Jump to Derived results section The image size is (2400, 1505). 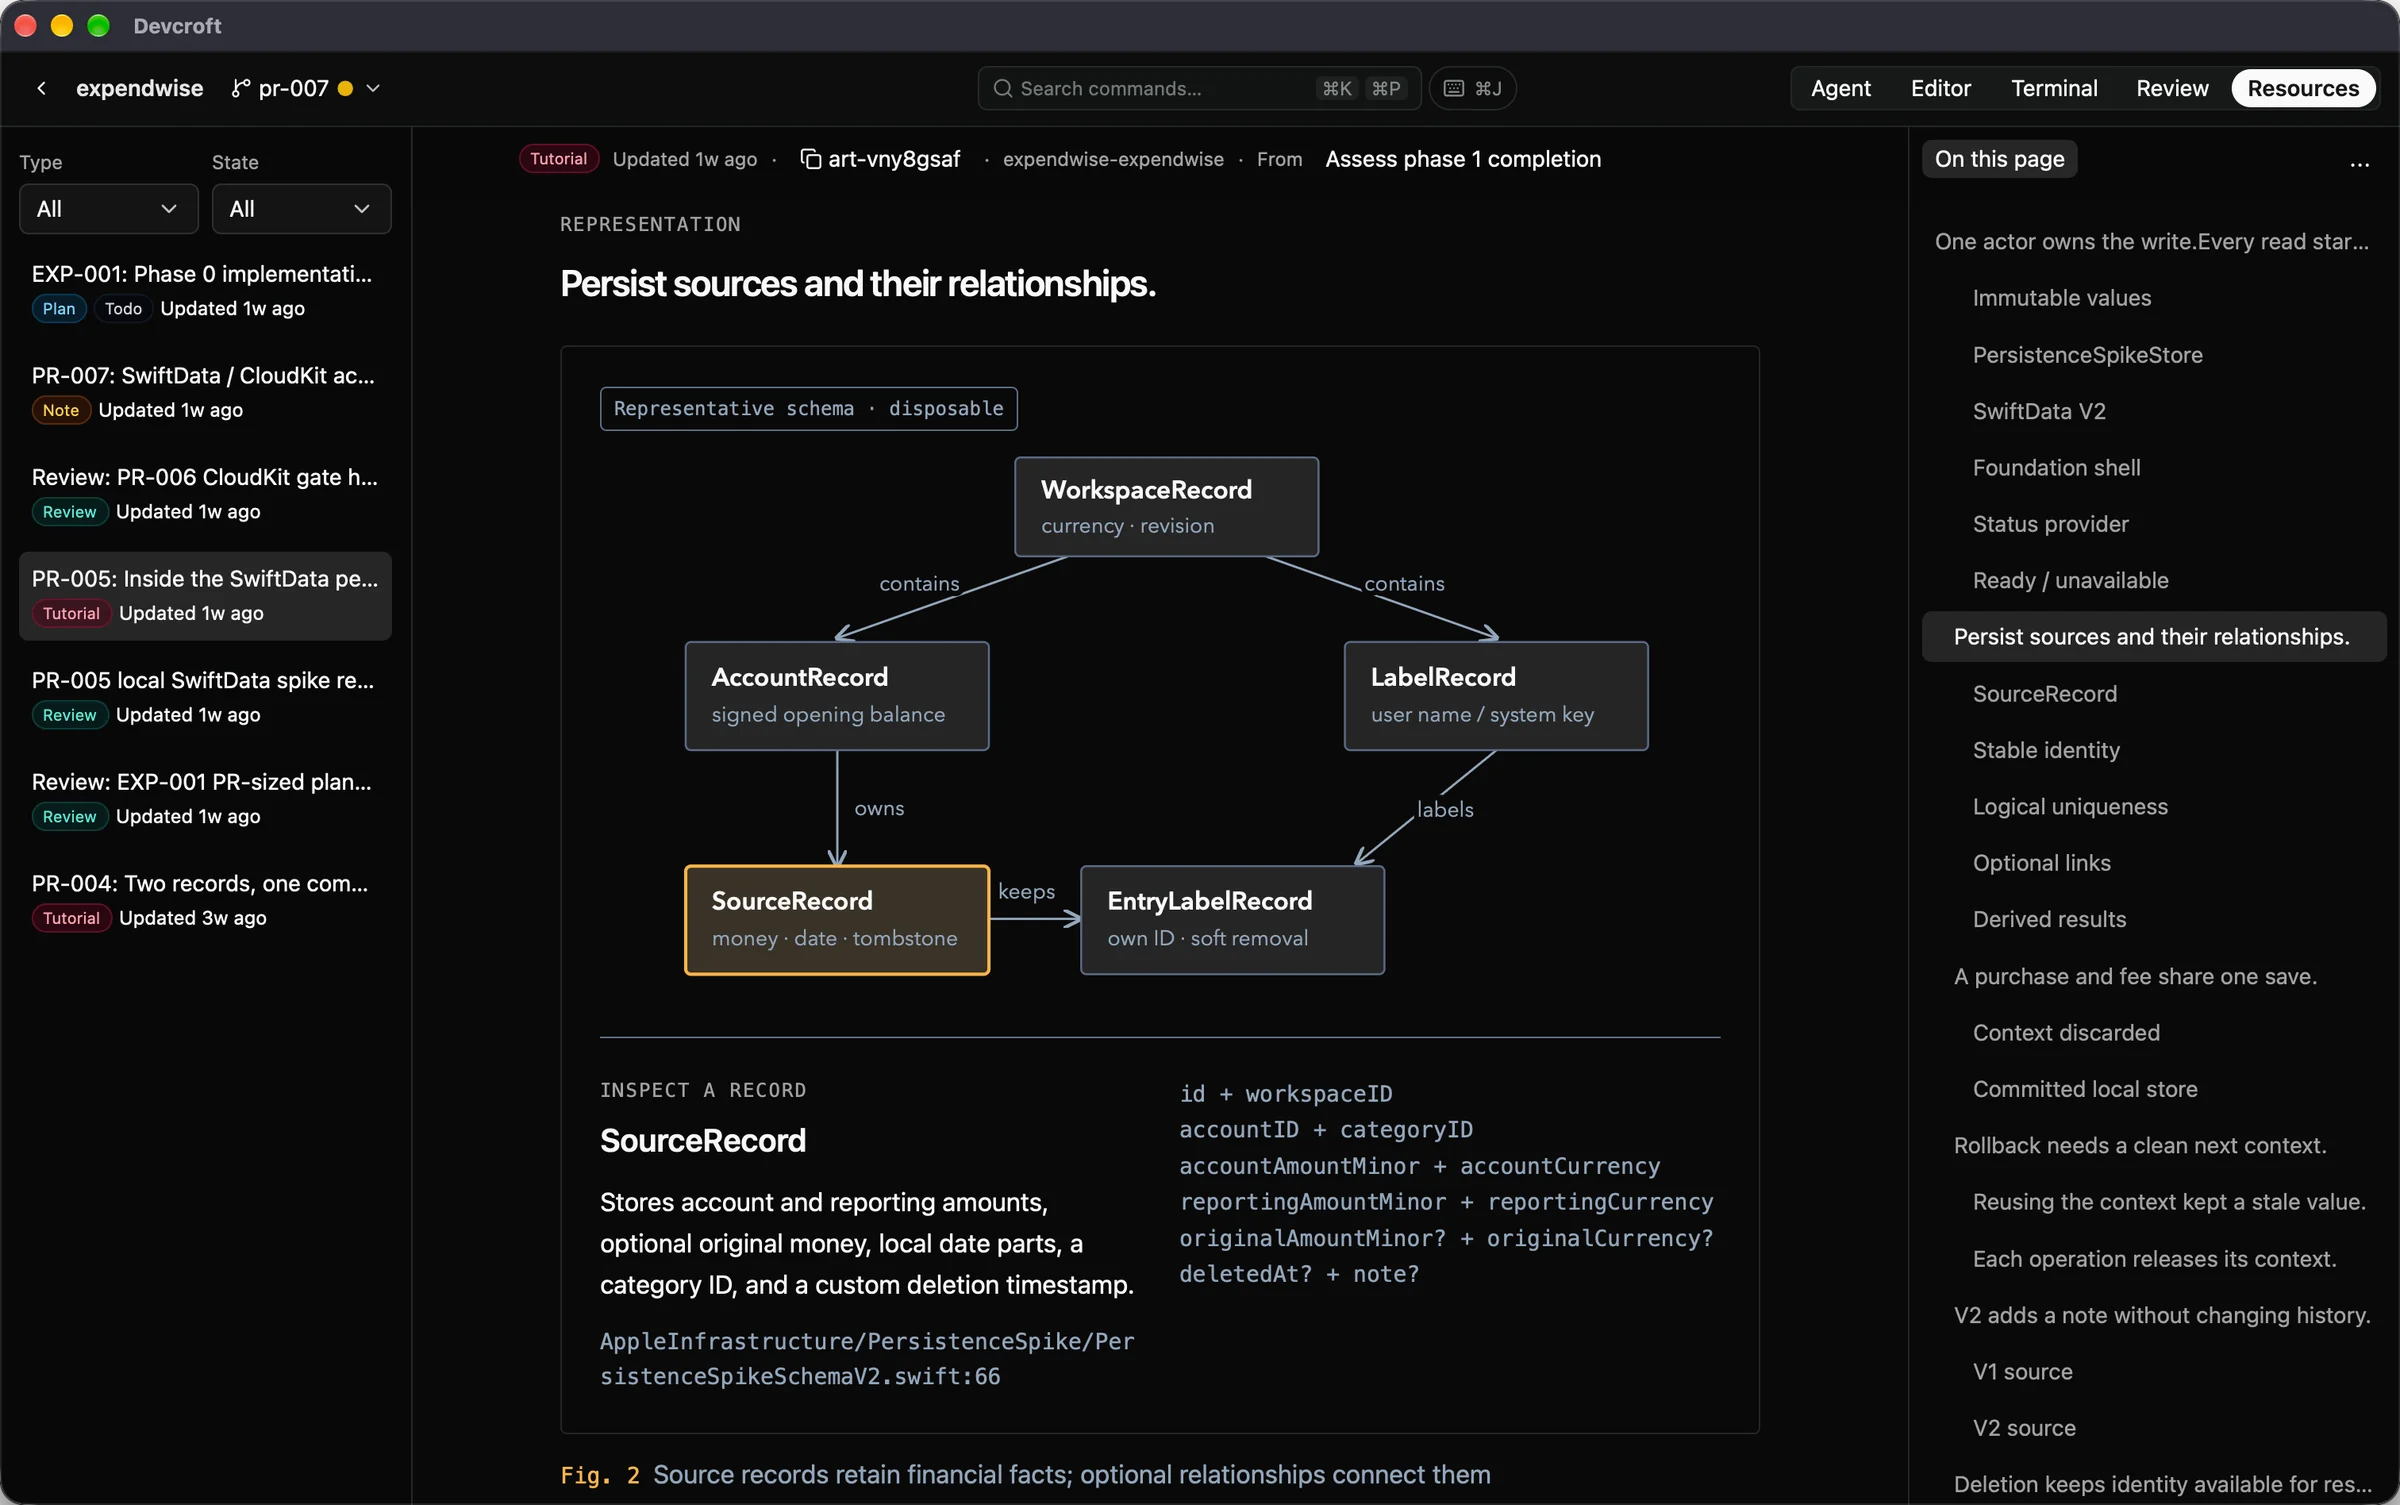2049,919
